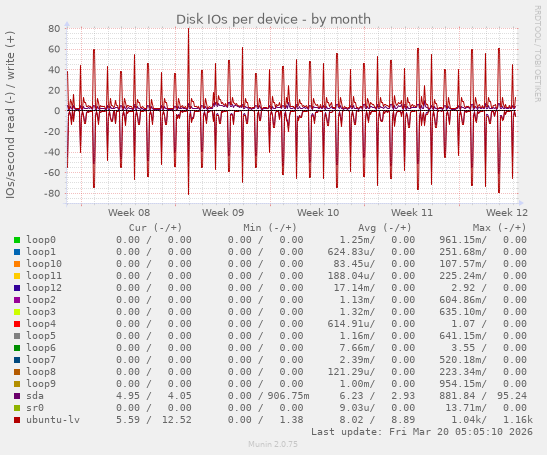Select the loop10 legend label
Screen dimensions: 547x455
pyautogui.click(x=44, y=264)
